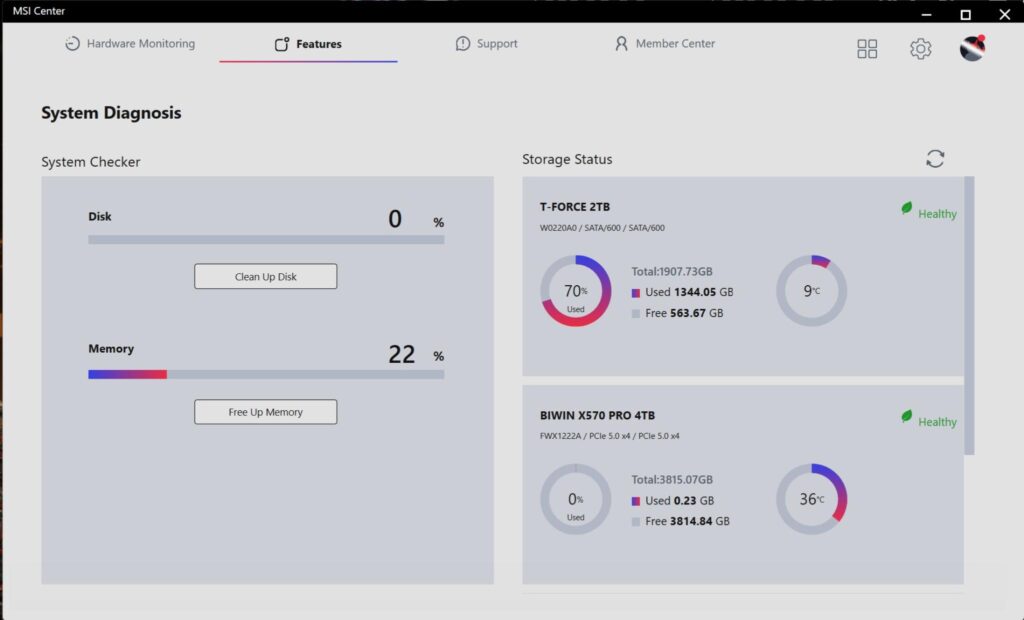
Task: Click the Used 1344.05 GB value
Action: point(689,292)
